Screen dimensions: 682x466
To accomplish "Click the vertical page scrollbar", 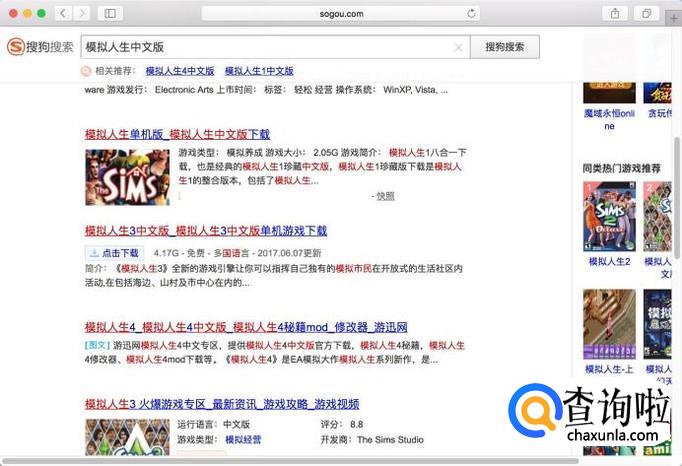I will pyautogui.click(x=677, y=198).
